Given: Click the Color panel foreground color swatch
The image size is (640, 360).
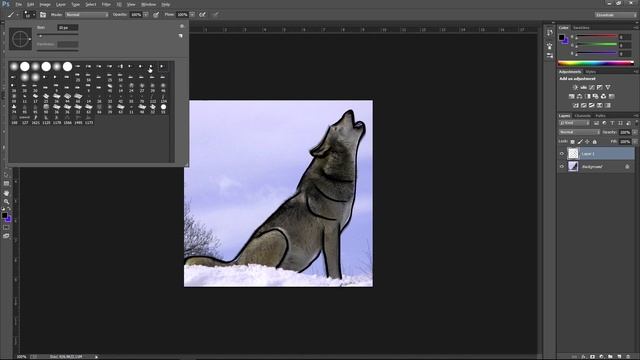Looking at the screenshot, I should 562,37.
